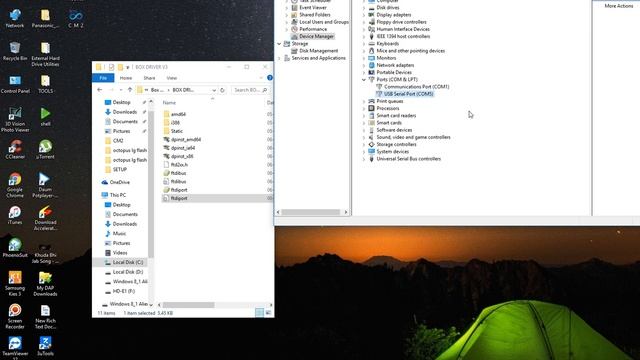This screenshot has height=360, width=640.
Task: Open the My DAP Downloads desktop folder
Action: [45, 283]
